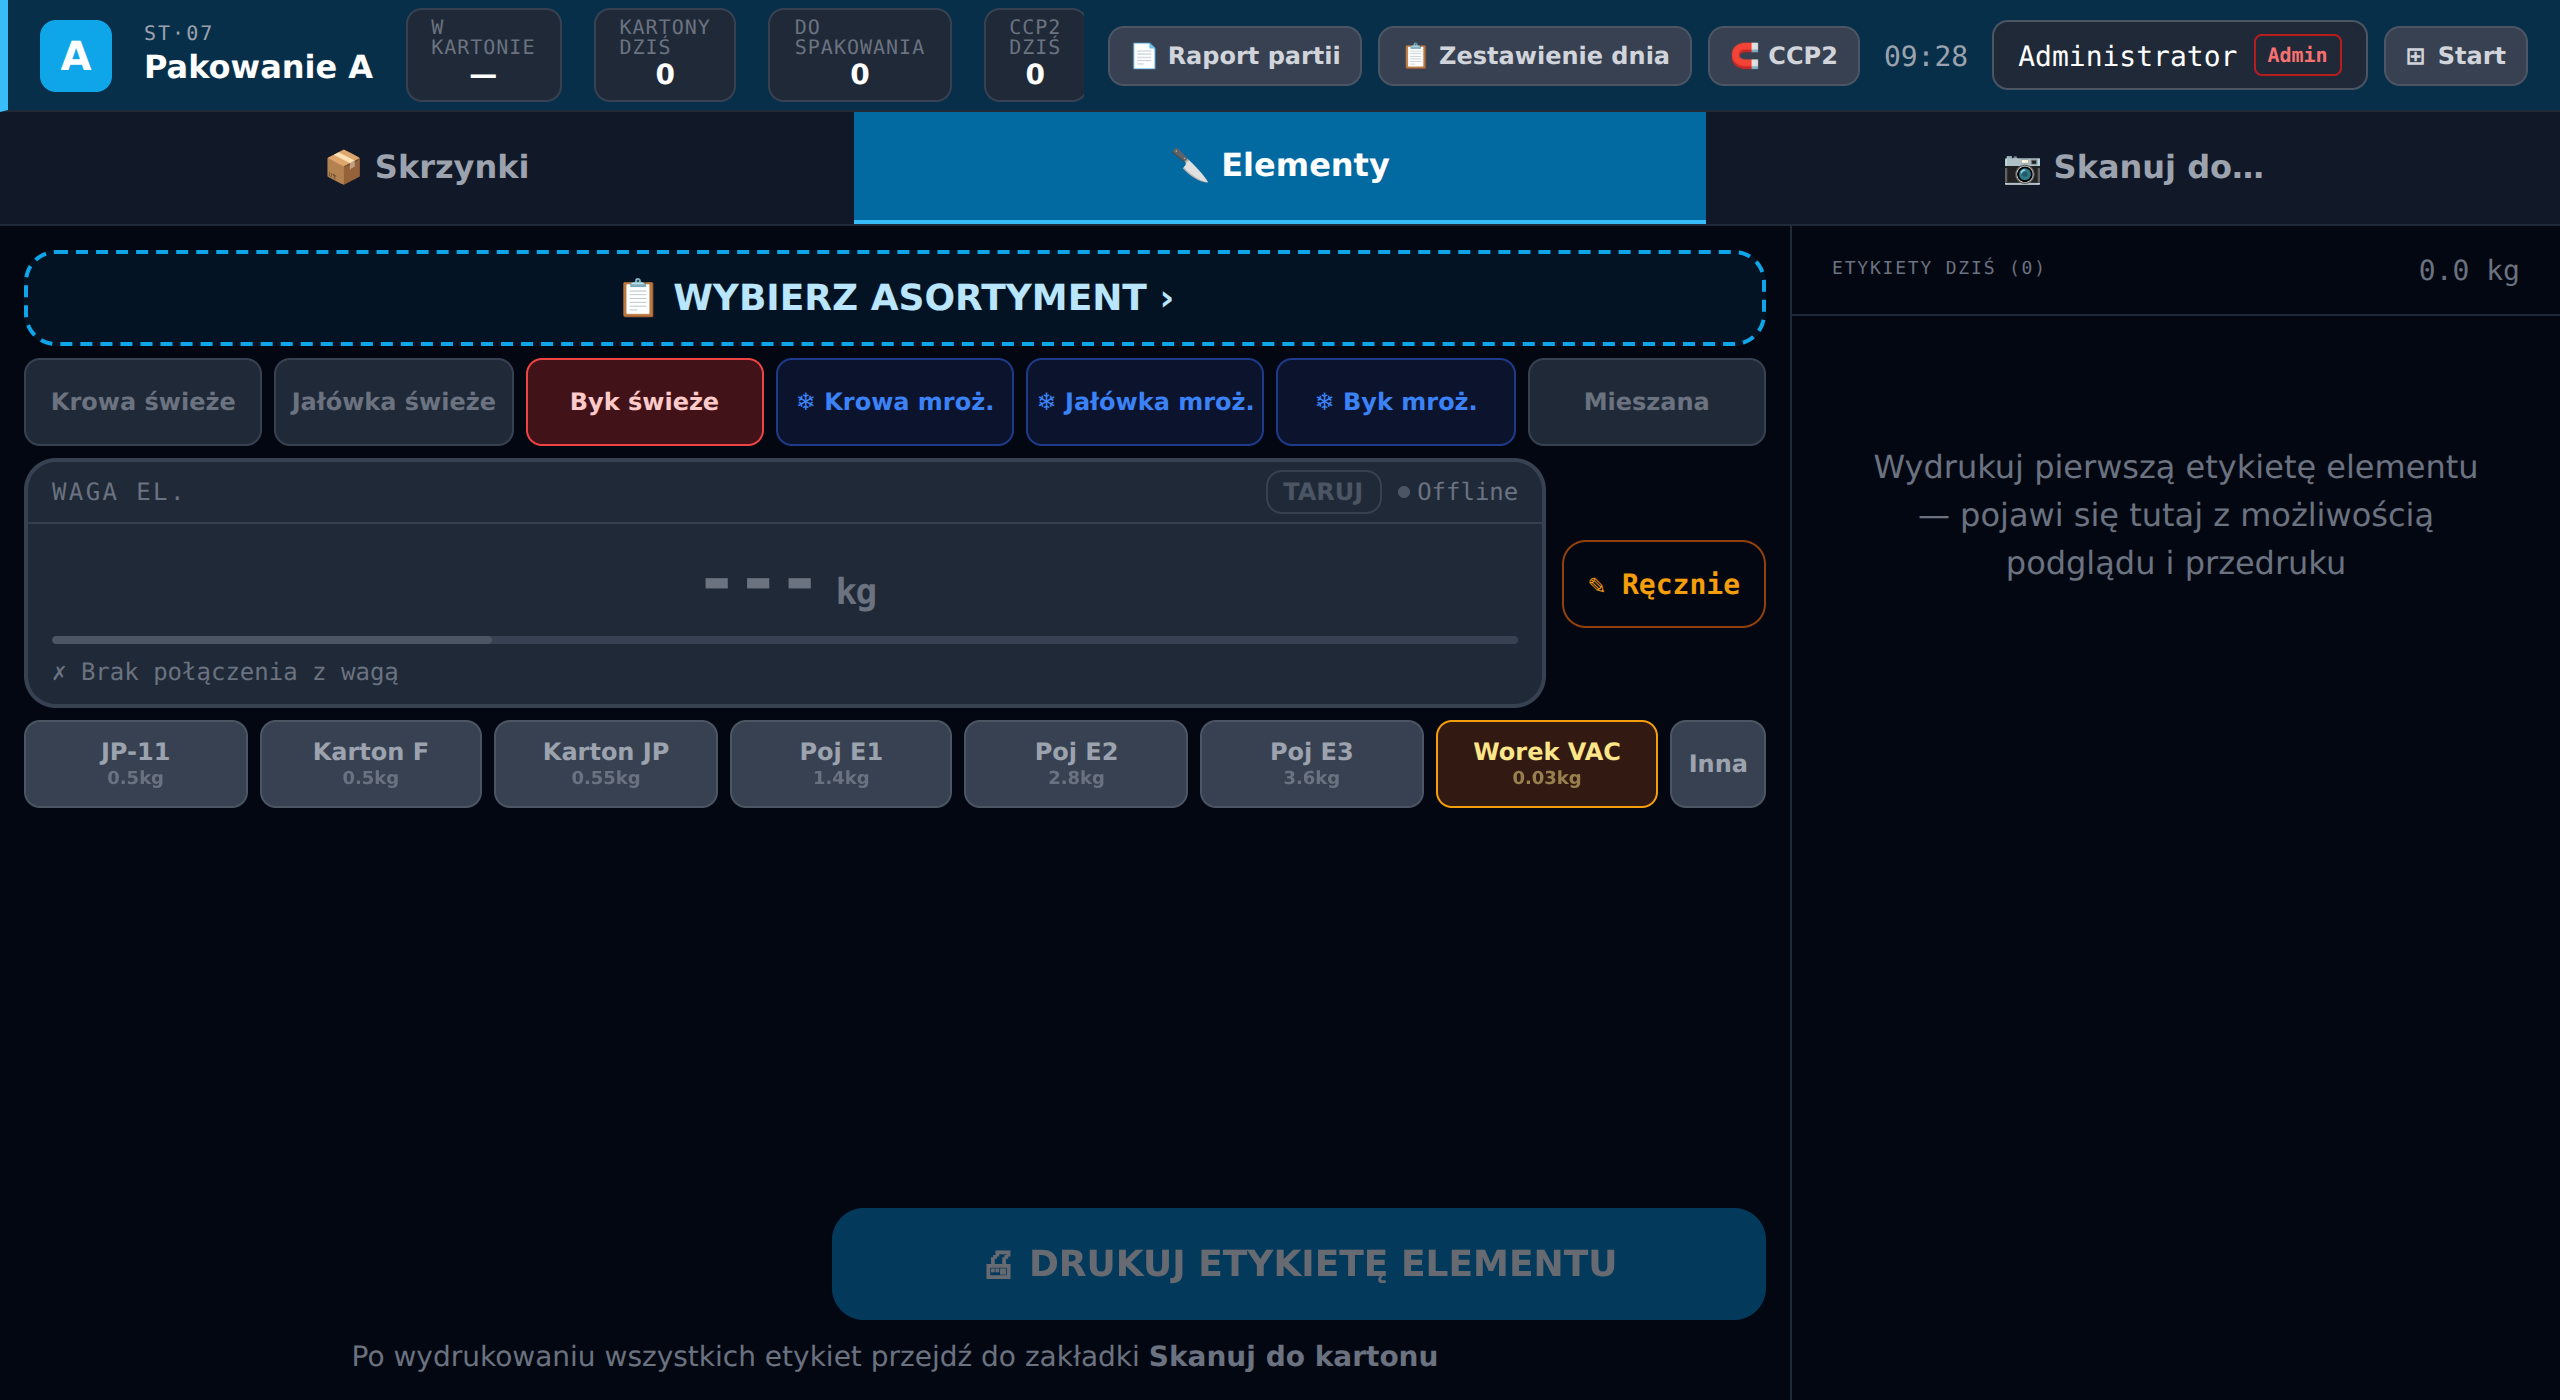Open the Inna packaging option
Image resolution: width=2560 pixels, height=1400 pixels.
coord(1718,764)
